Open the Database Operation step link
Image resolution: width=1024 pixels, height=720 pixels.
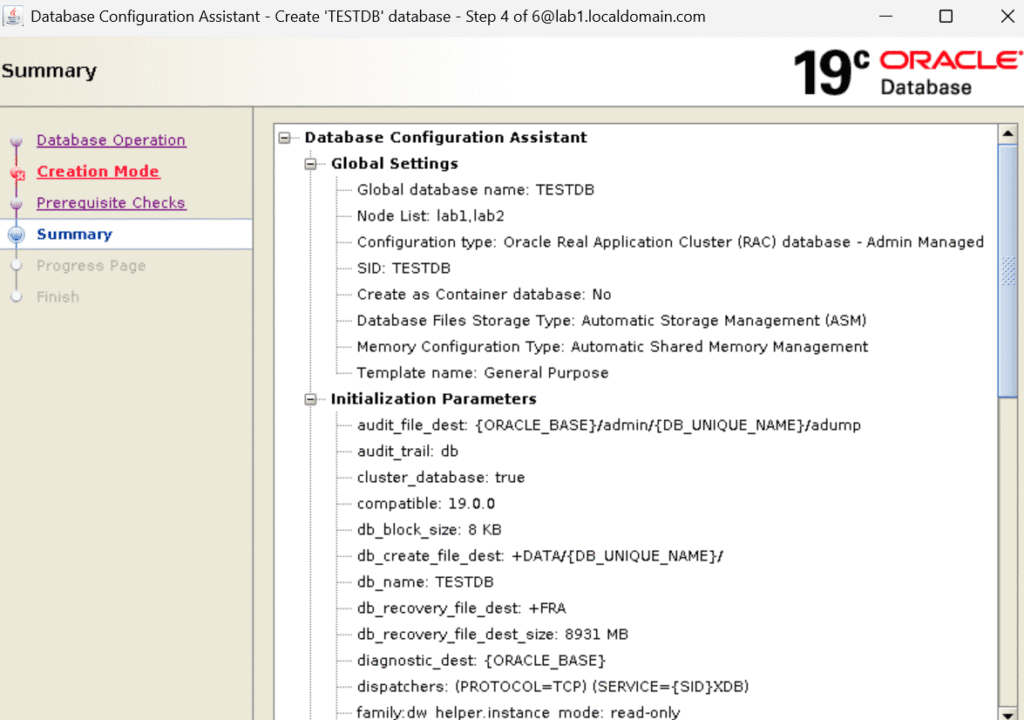click(111, 140)
